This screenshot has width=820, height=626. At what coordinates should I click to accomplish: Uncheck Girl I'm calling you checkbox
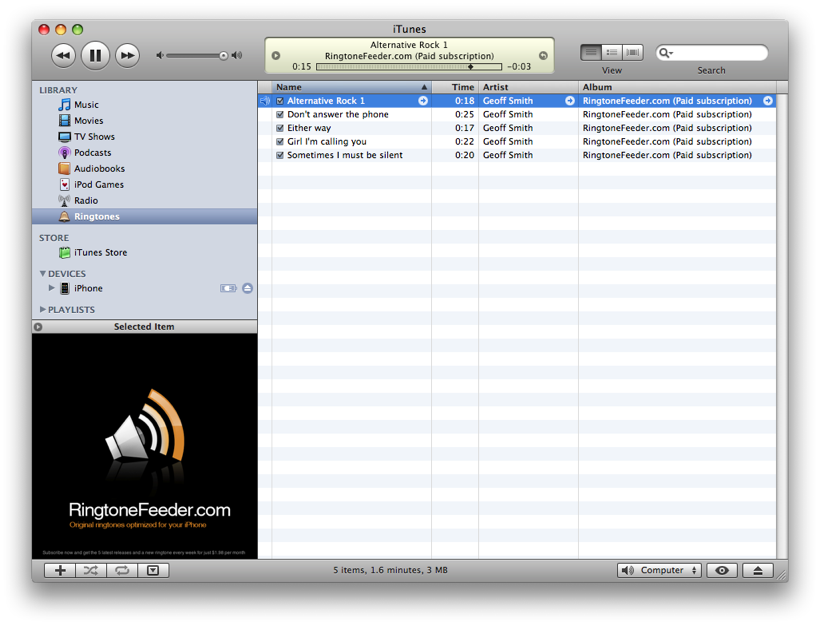pyautogui.click(x=280, y=142)
